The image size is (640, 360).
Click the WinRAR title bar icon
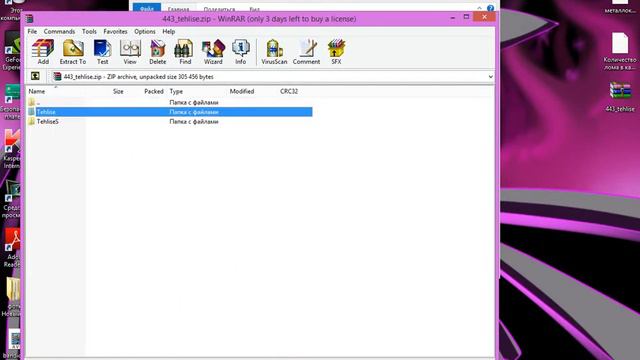tap(29, 19)
